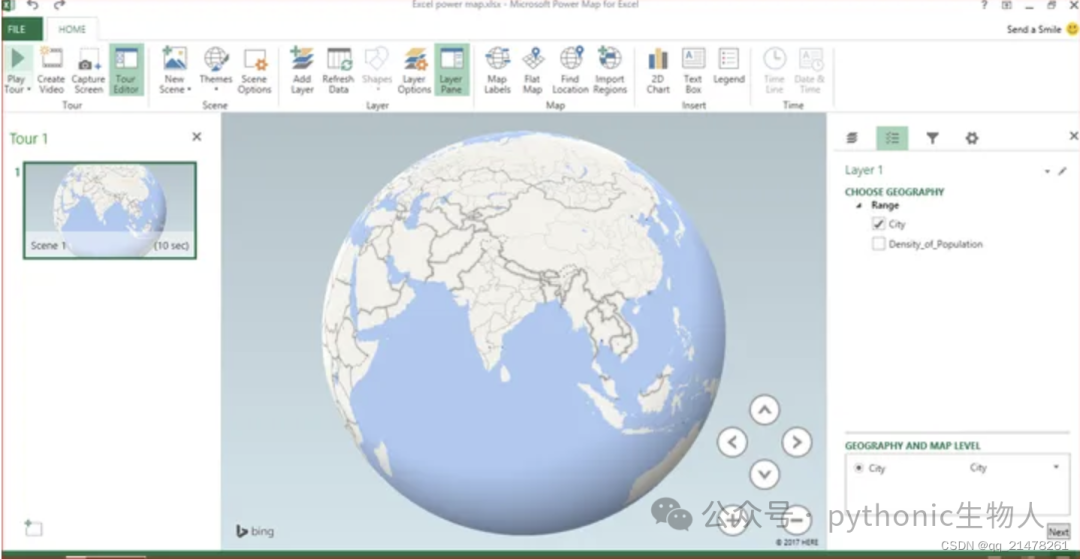Viewport: 1080px width, 559px height.
Task: Open layers list icon in Layer Pane
Action: pyautogui.click(x=853, y=138)
